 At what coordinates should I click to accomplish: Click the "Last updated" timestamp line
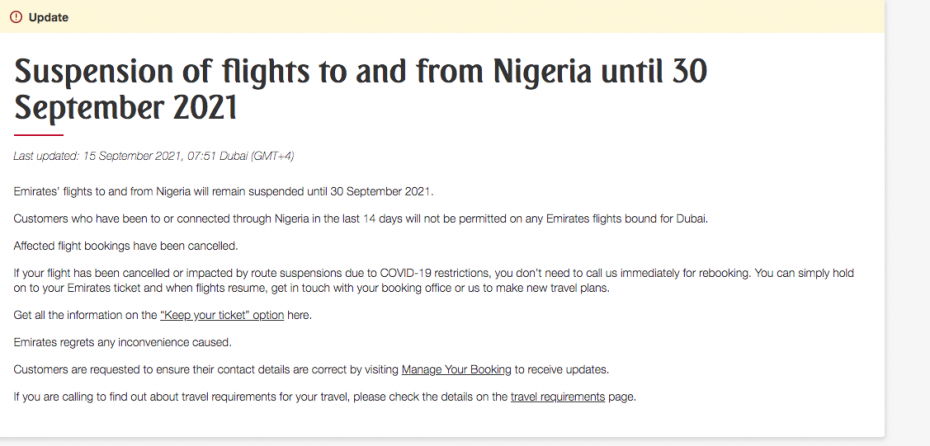[x=153, y=156]
